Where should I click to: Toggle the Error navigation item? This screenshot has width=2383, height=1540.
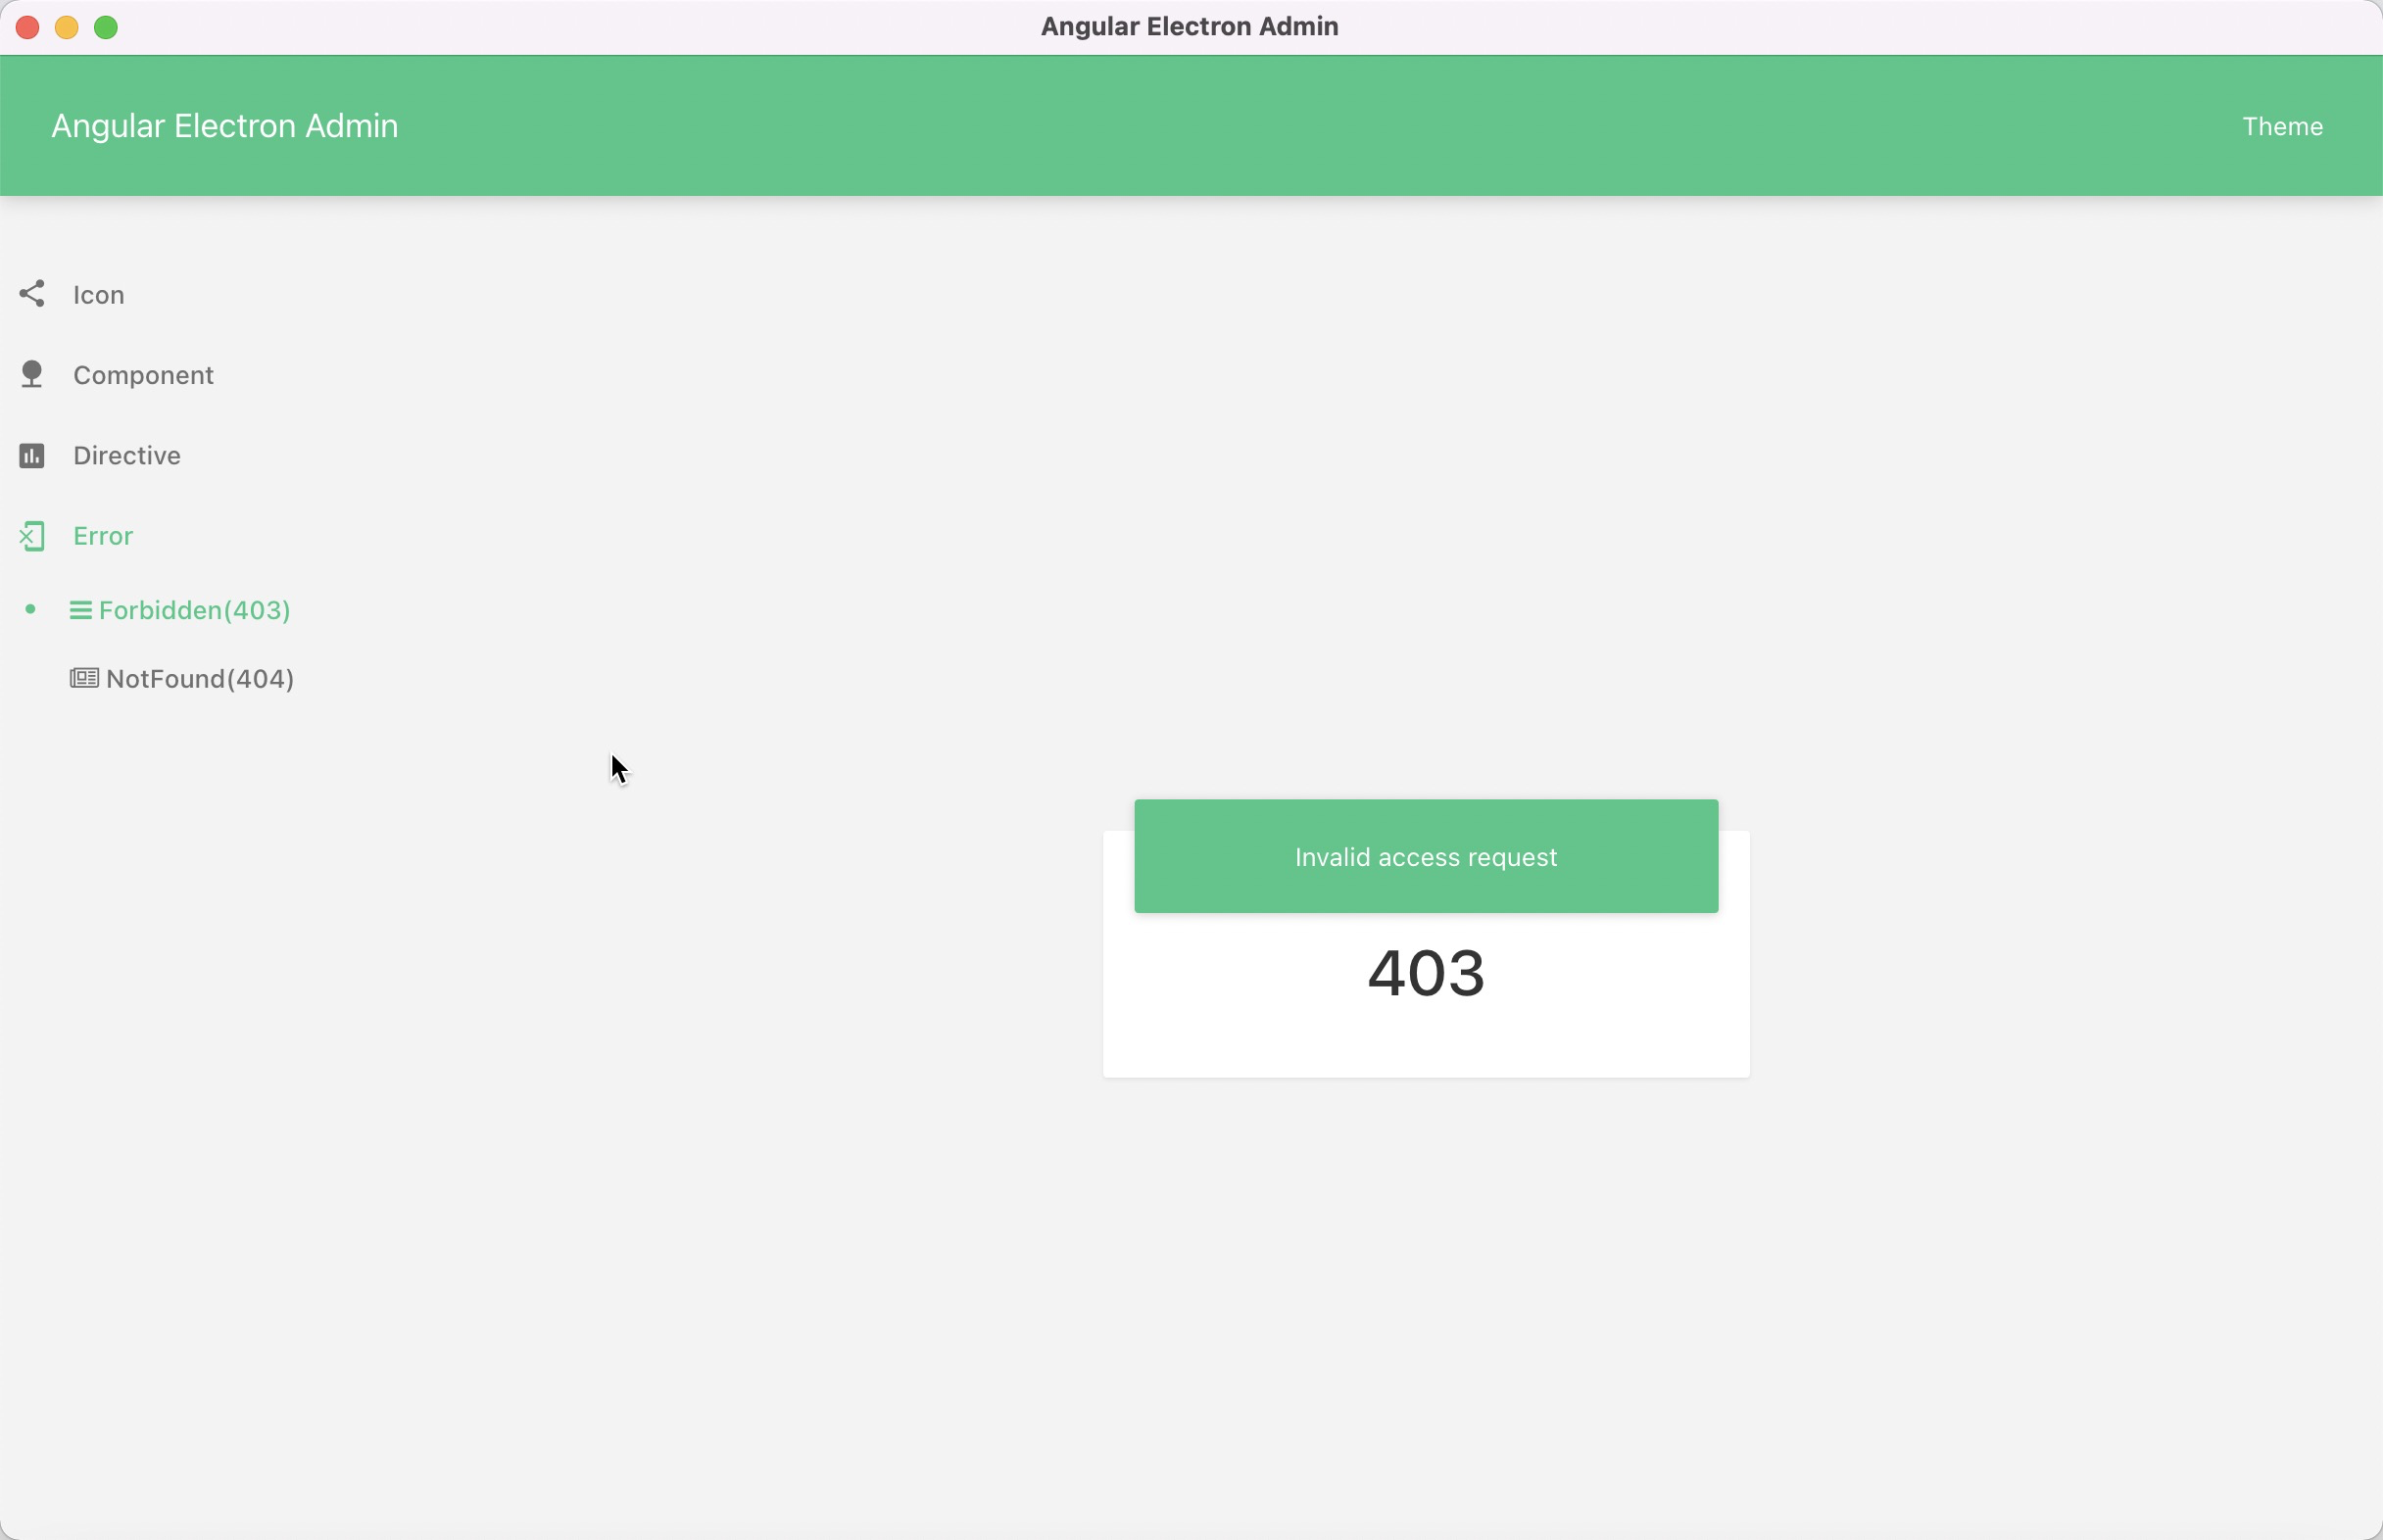103,535
